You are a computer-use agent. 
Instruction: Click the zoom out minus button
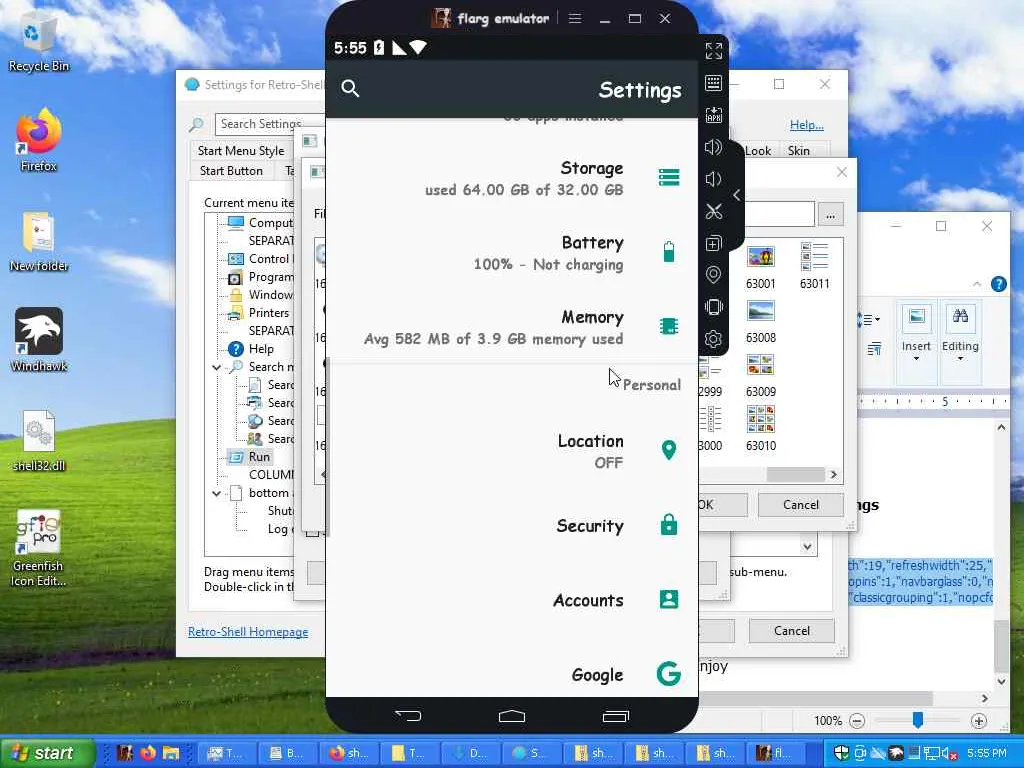point(857,721)
